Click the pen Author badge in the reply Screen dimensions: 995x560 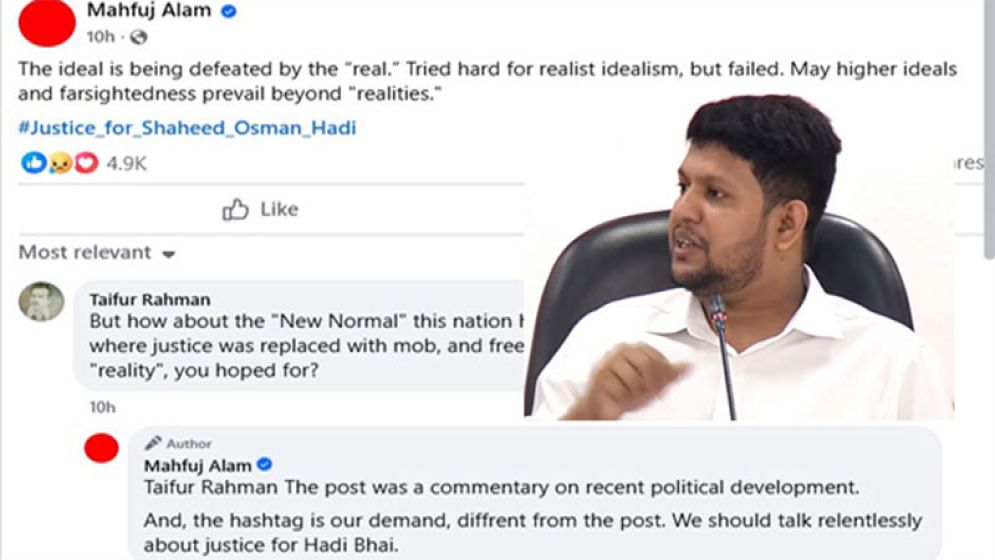click(x=178, y=443)
